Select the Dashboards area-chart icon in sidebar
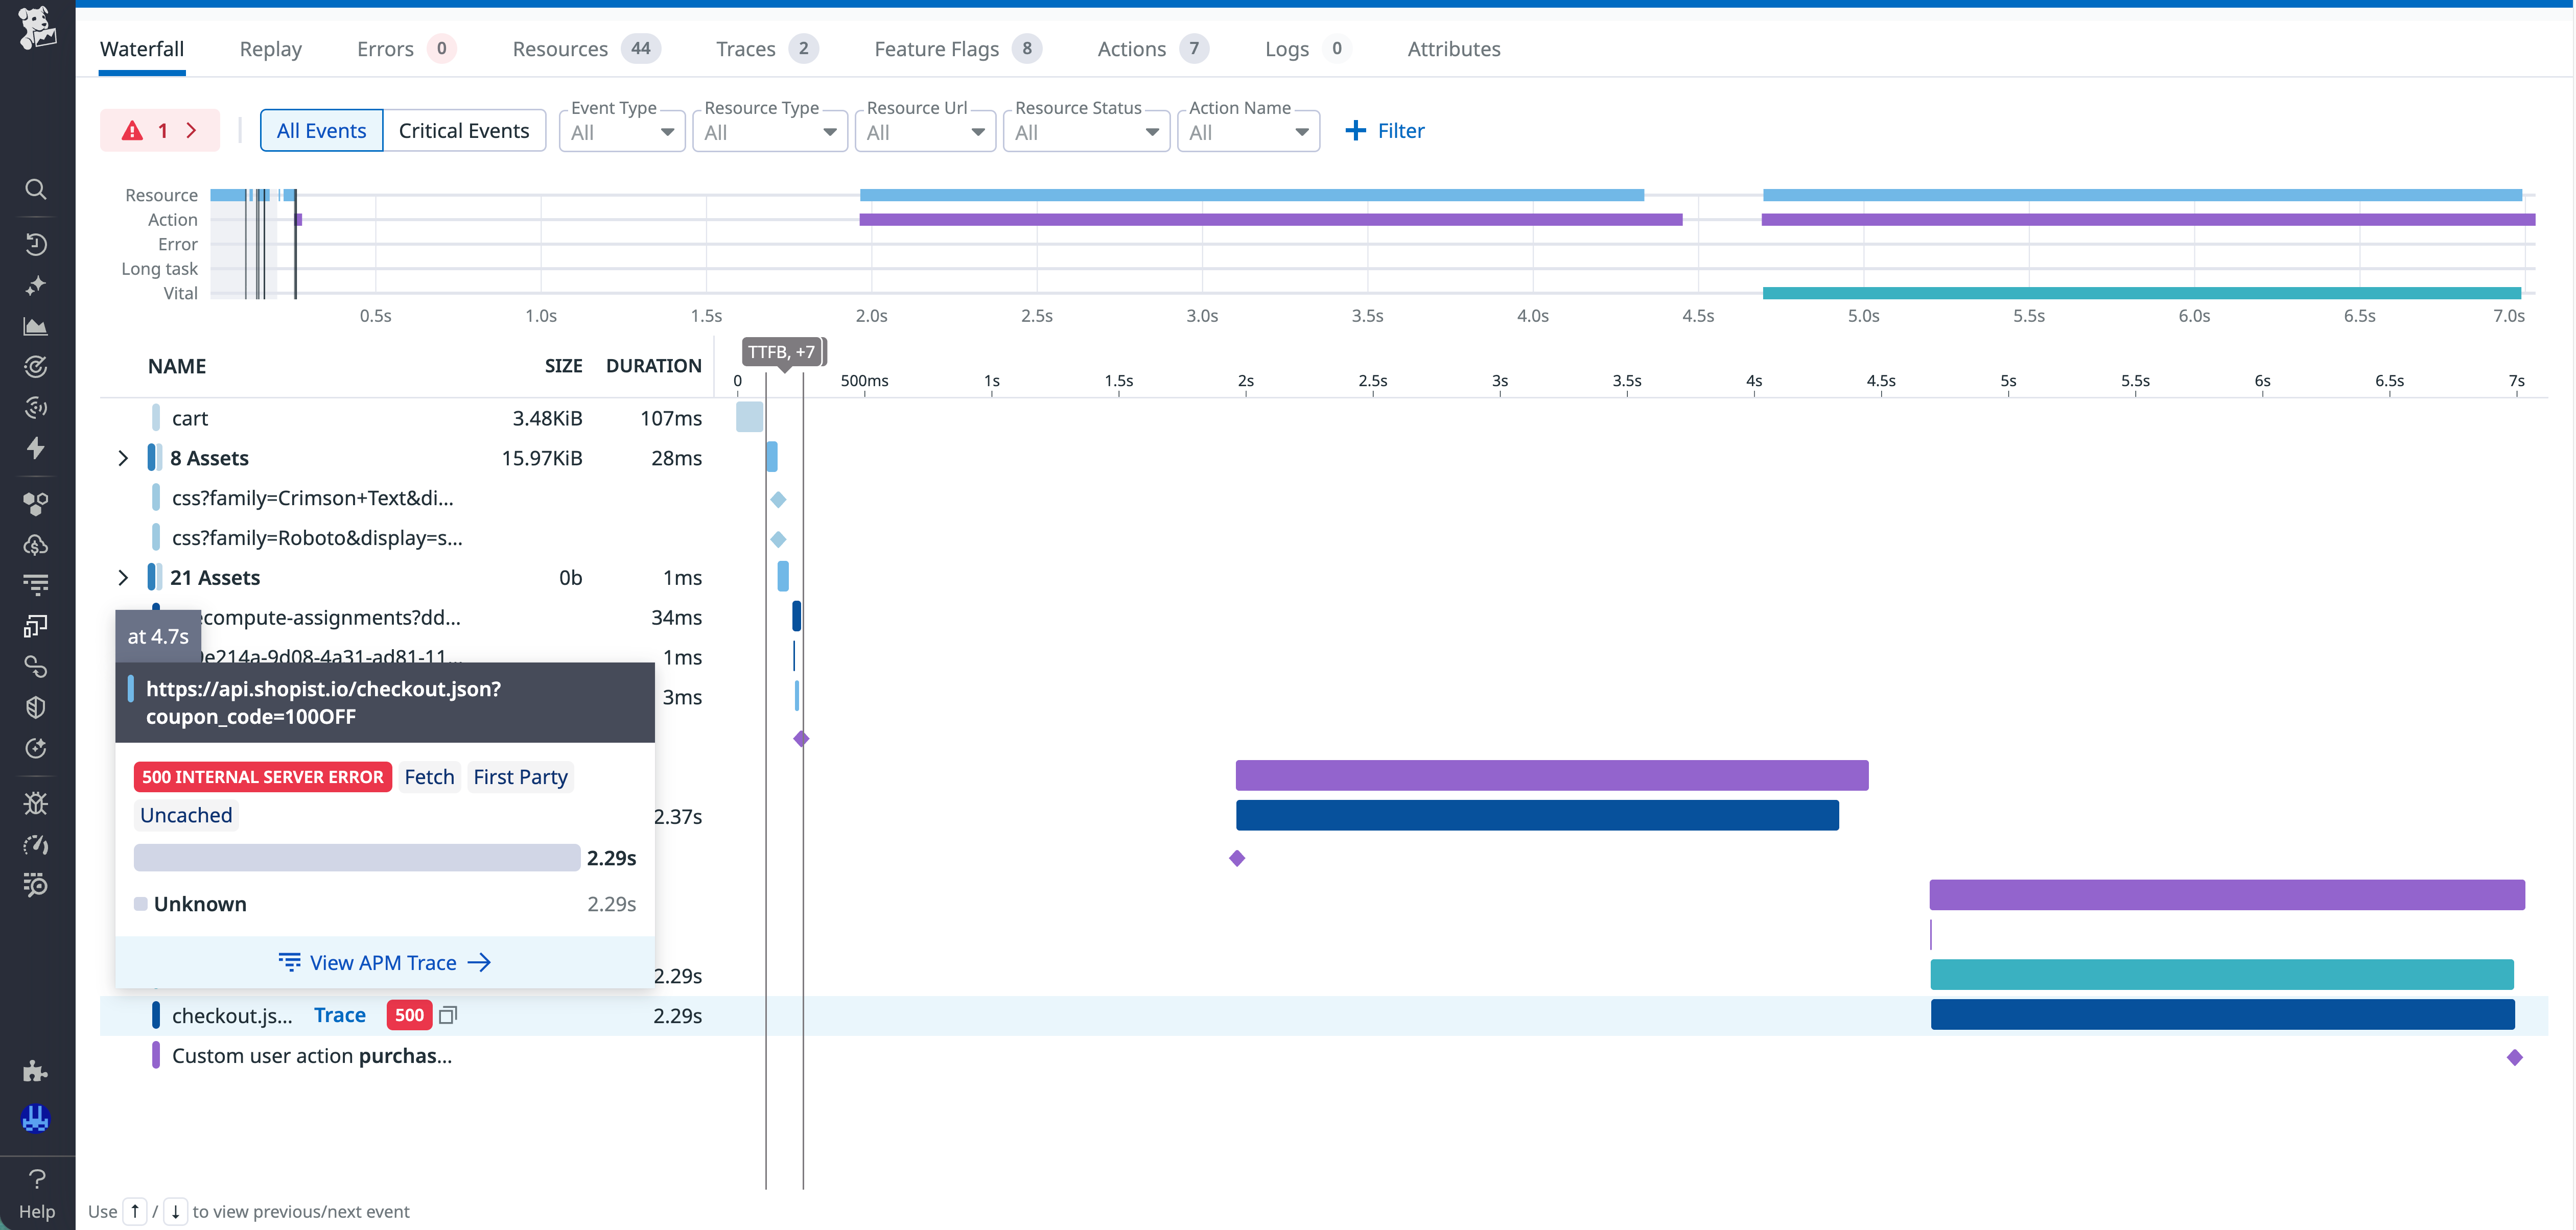This screenshot has height=1230, width=2576. point(36,325)
